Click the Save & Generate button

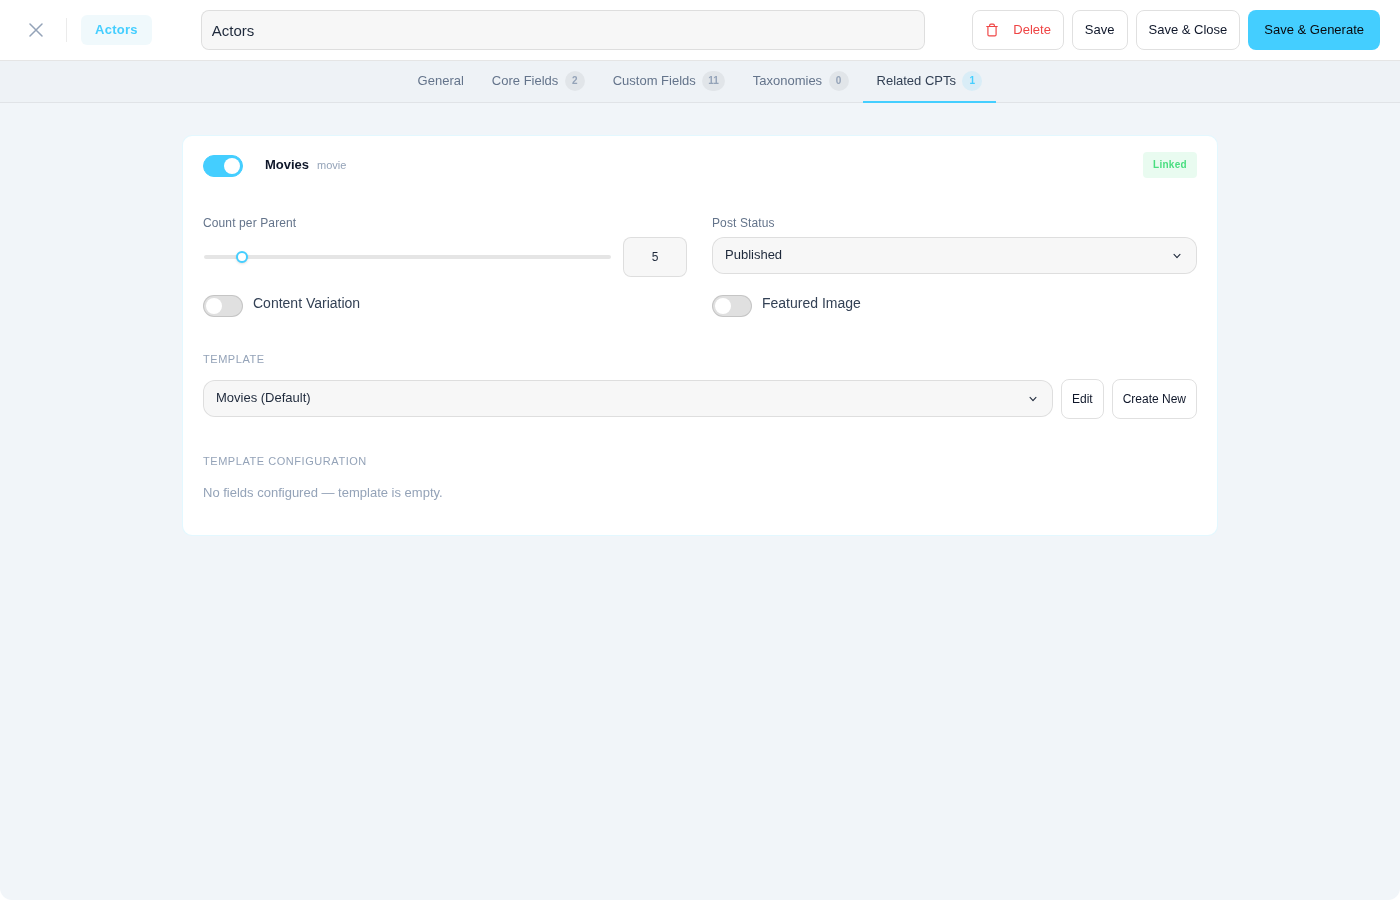click(1313, 30)
